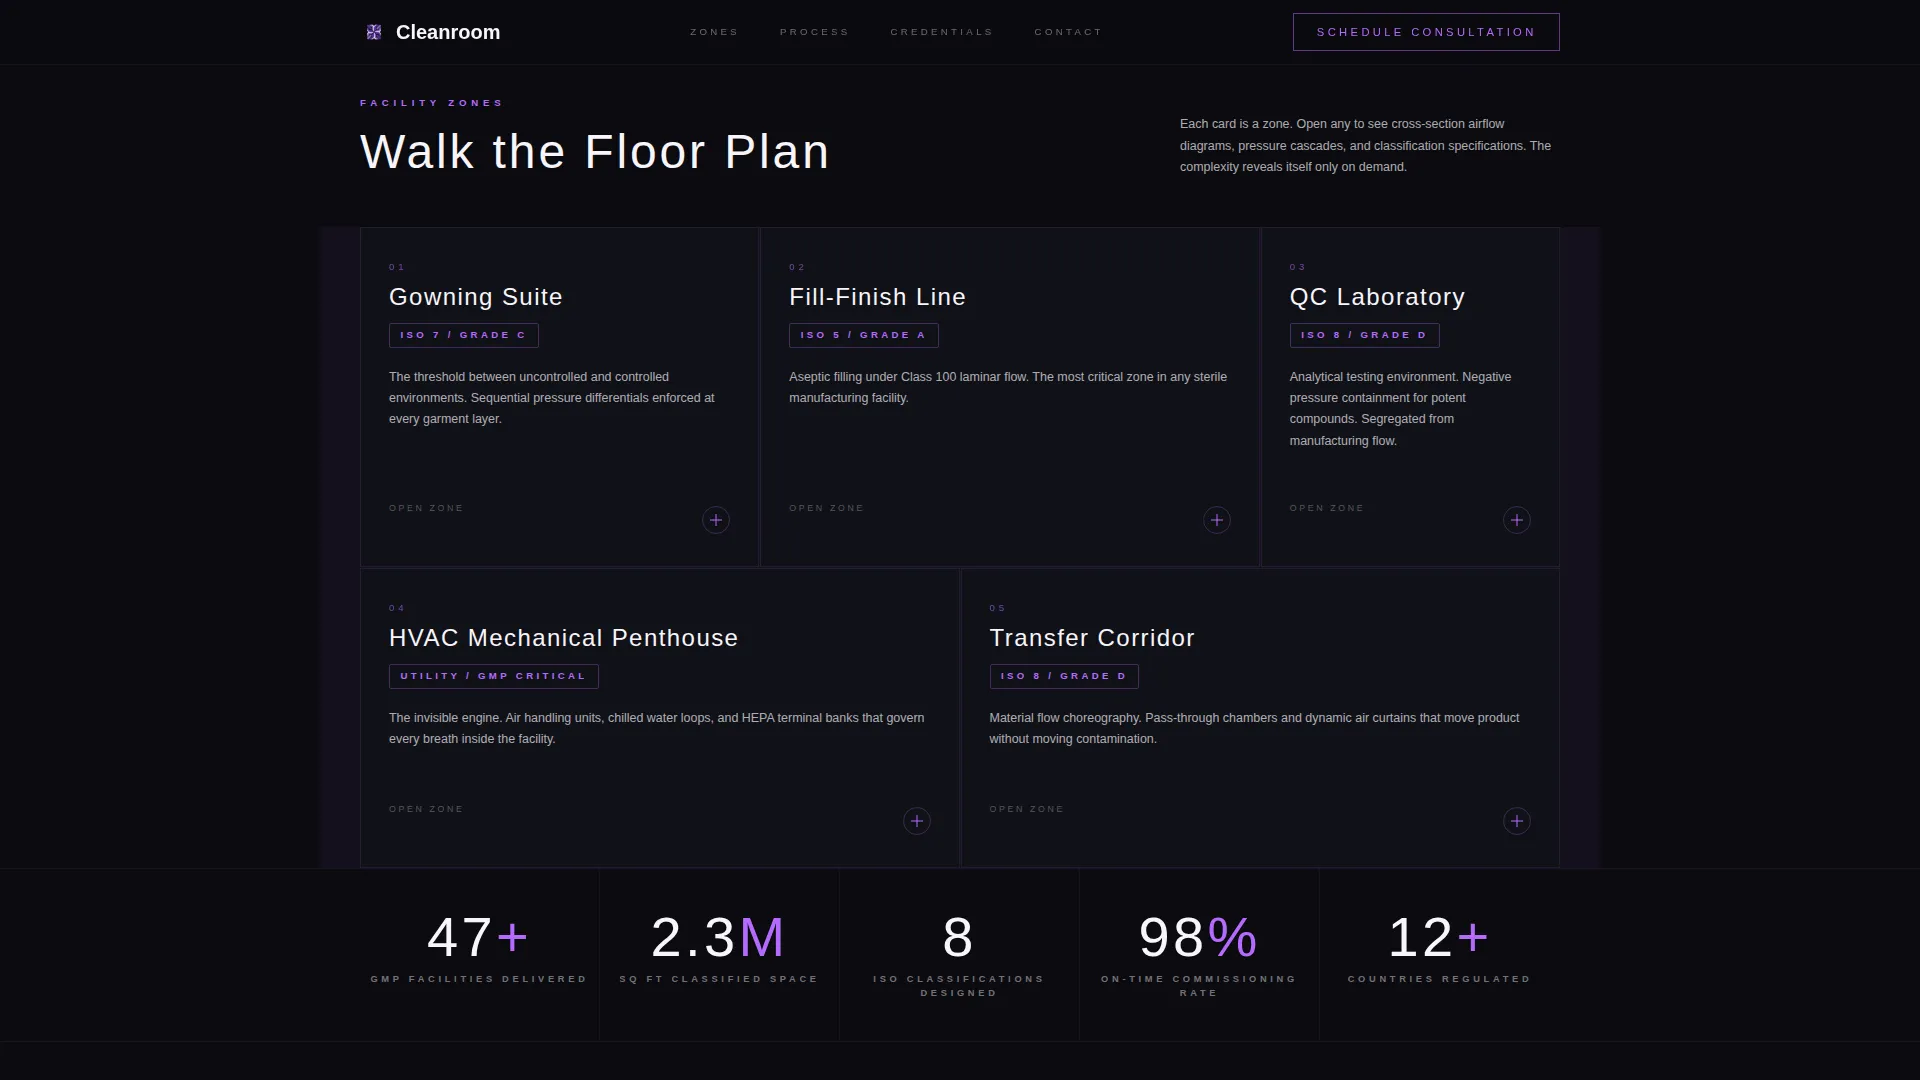Open the Credentials nav item
Image resolution: width=1920 pixels, height=1080 pixels.
click(941, 32)
